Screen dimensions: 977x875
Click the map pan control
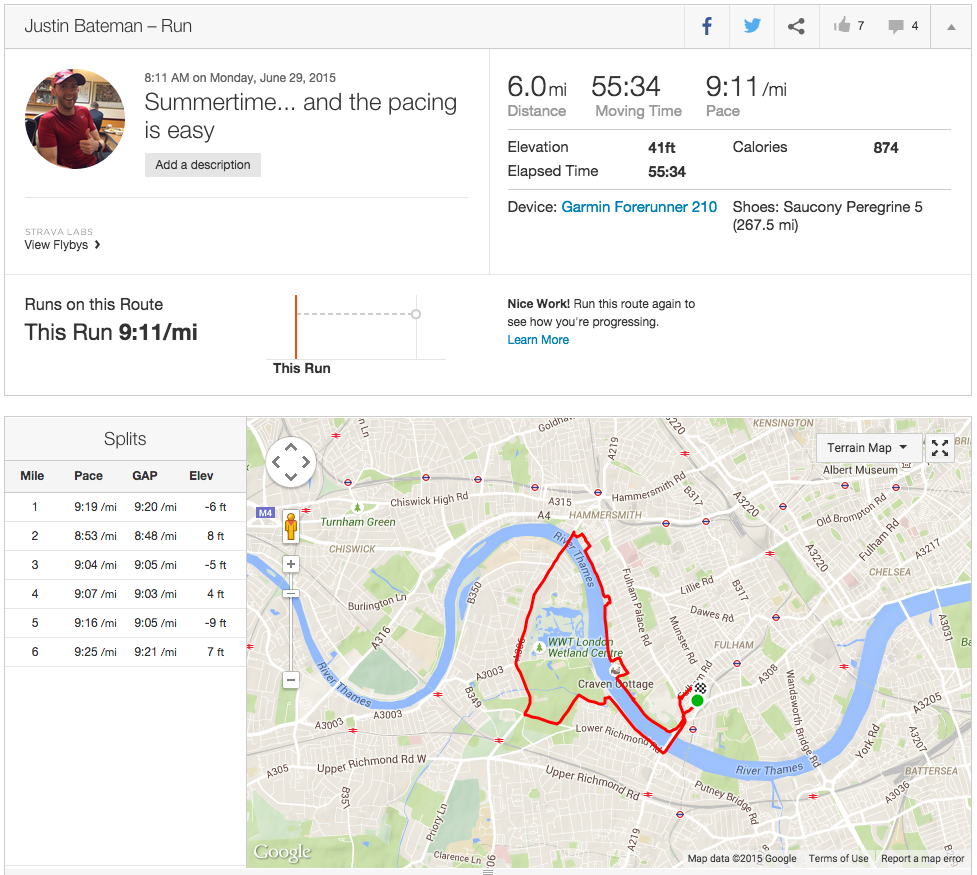pyautogui.click(x=291, y=462)
